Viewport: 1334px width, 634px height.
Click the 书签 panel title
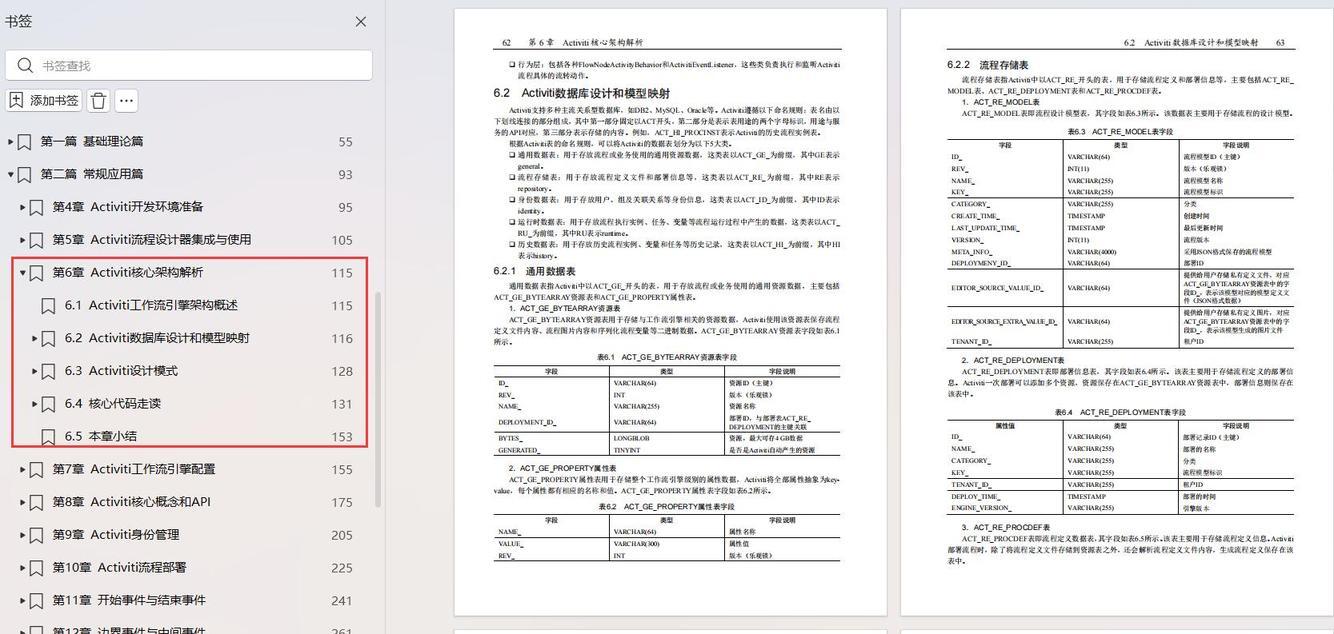[x=18, y=21]
